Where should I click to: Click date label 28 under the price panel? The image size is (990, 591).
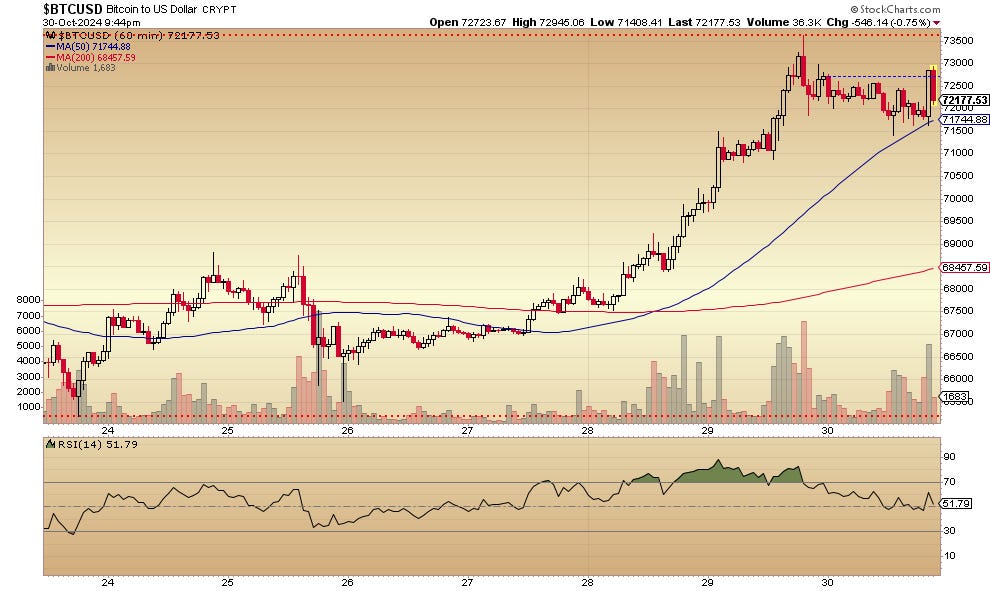coord(587,431)
